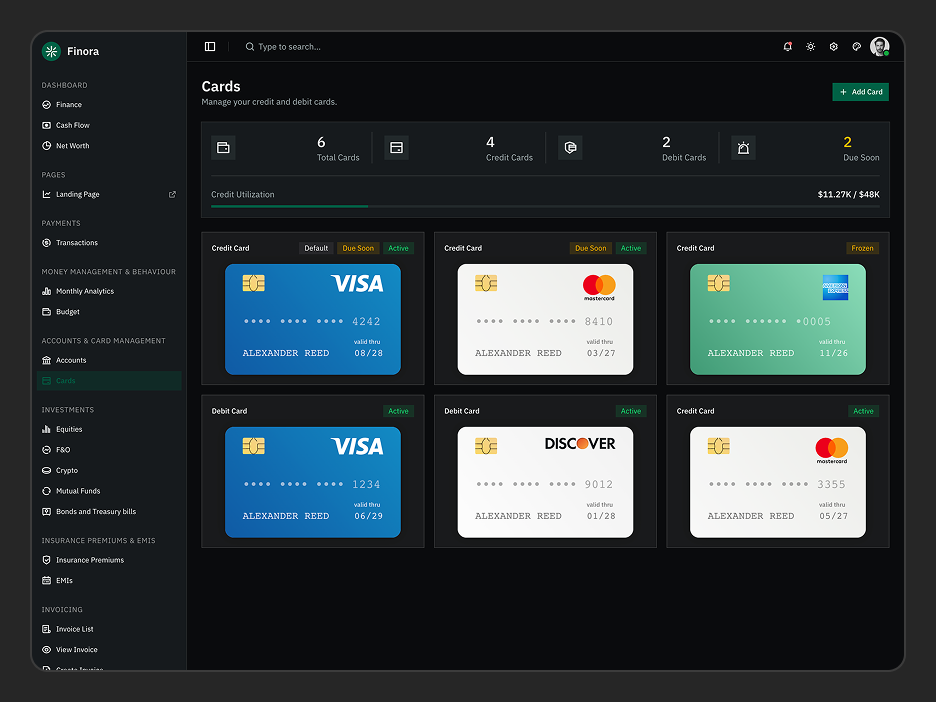Click the Due Soon alarm icon
Screen dimensions: 936x702
click(743, 147)
